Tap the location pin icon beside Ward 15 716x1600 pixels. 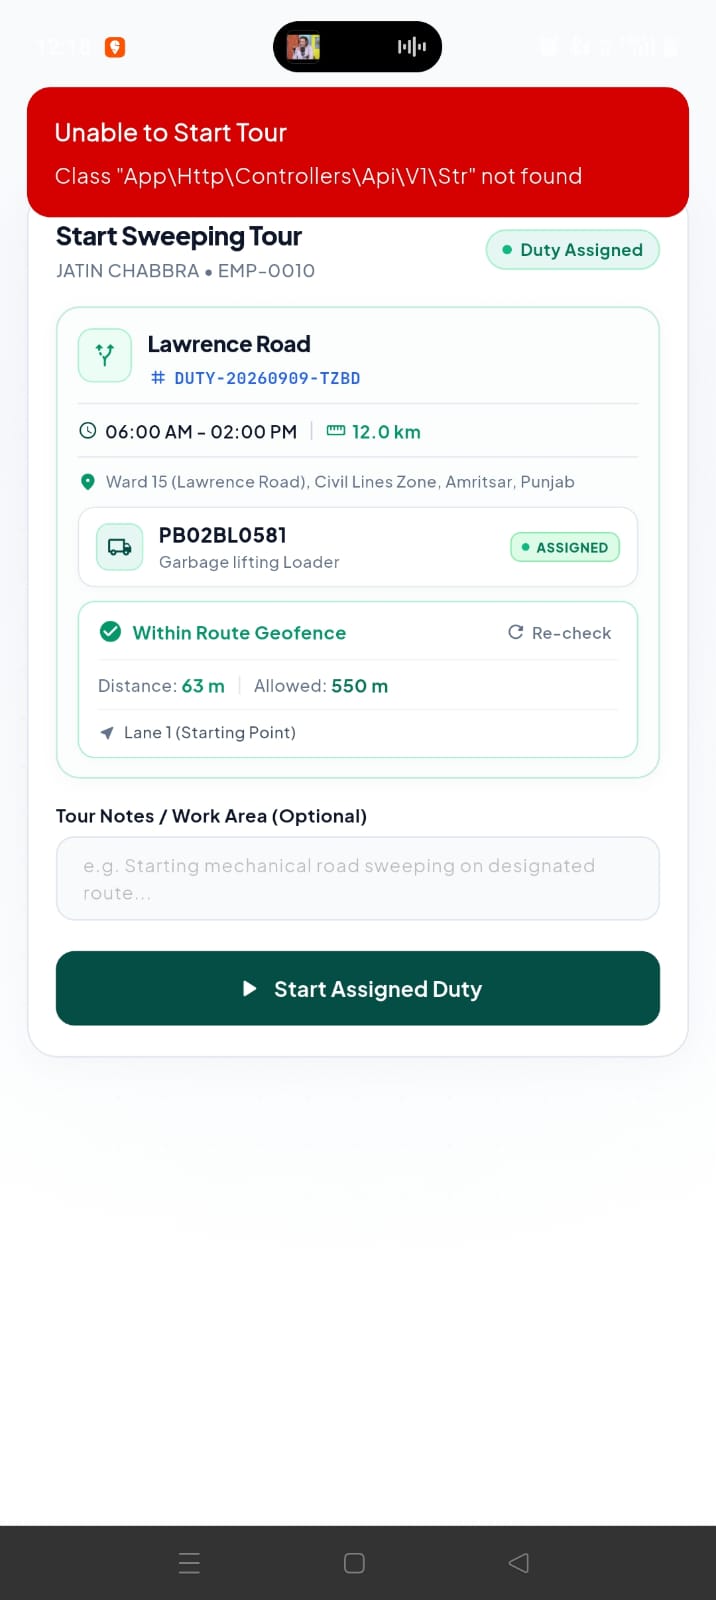(x=87, y=482)
